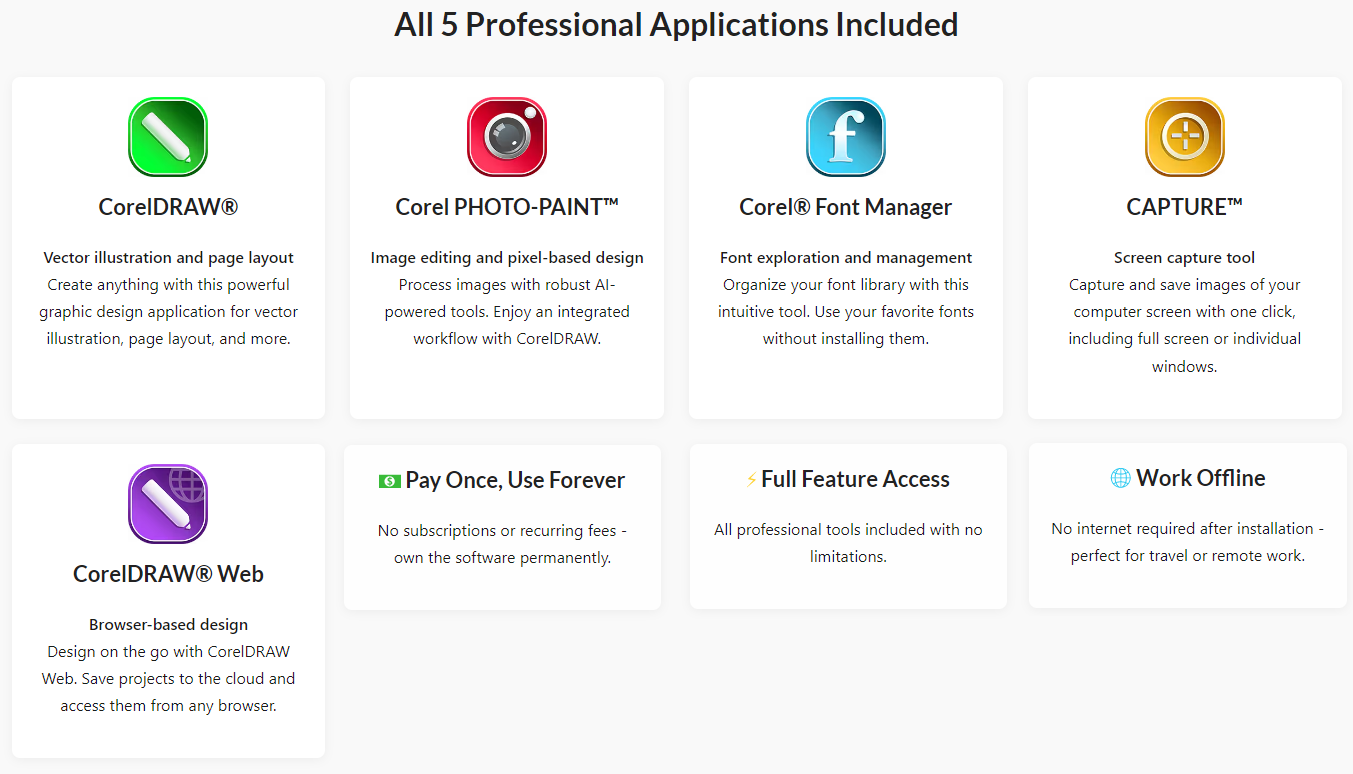
Task: Click the orange CAPTURE crosshair icon
Action: (1185, 137)
